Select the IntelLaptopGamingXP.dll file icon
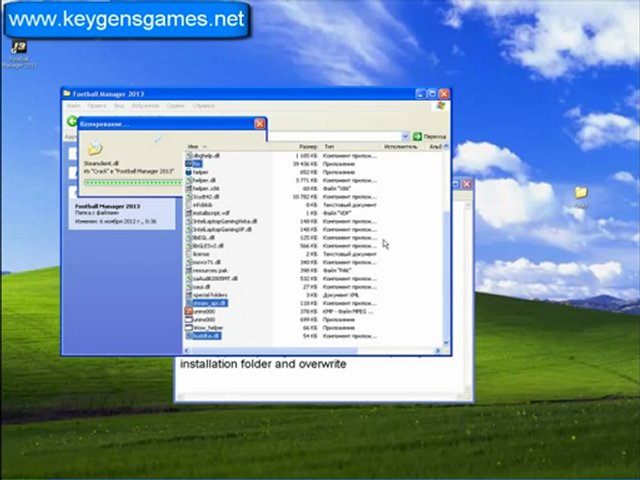640x480 pixels. tap(189, 229)
